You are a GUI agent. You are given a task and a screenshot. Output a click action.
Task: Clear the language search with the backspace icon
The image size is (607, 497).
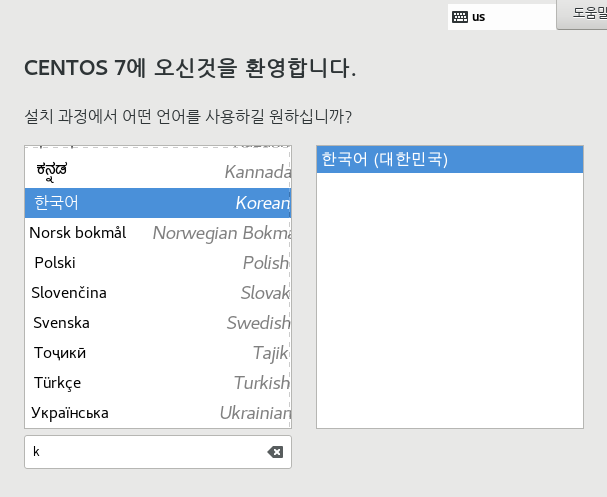coord(275,452)
